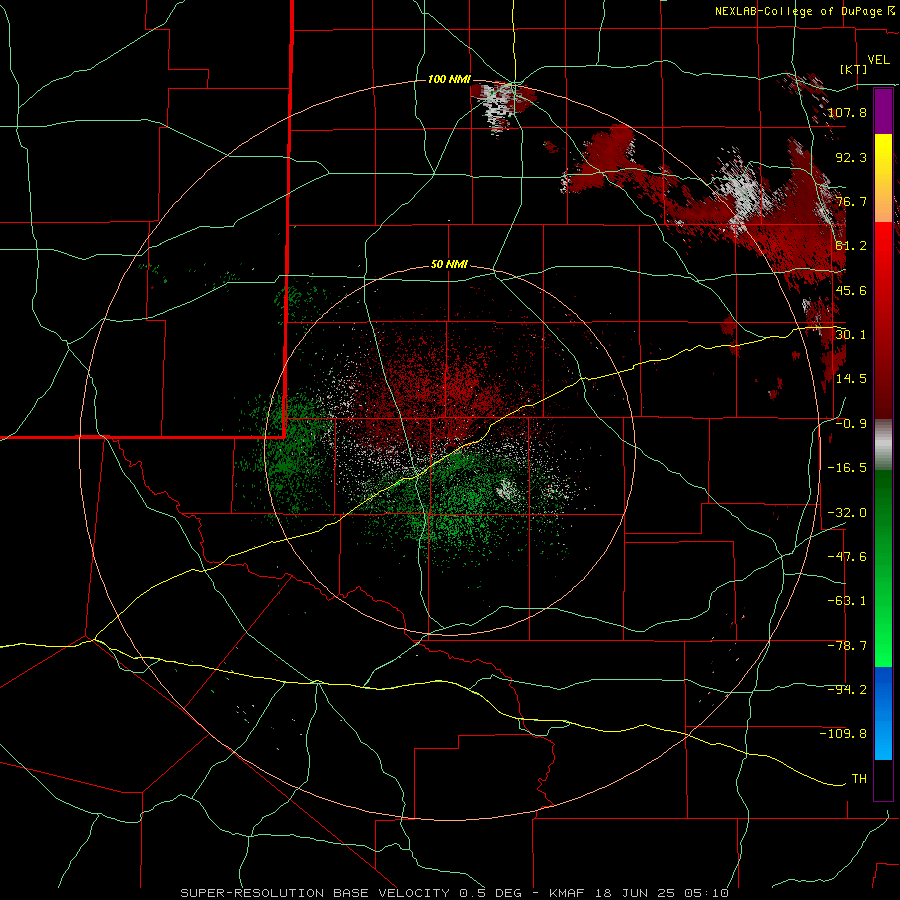Click the 30.1 velocity scale value
Screen dimensions: 900x900
(x=851, y=335)
